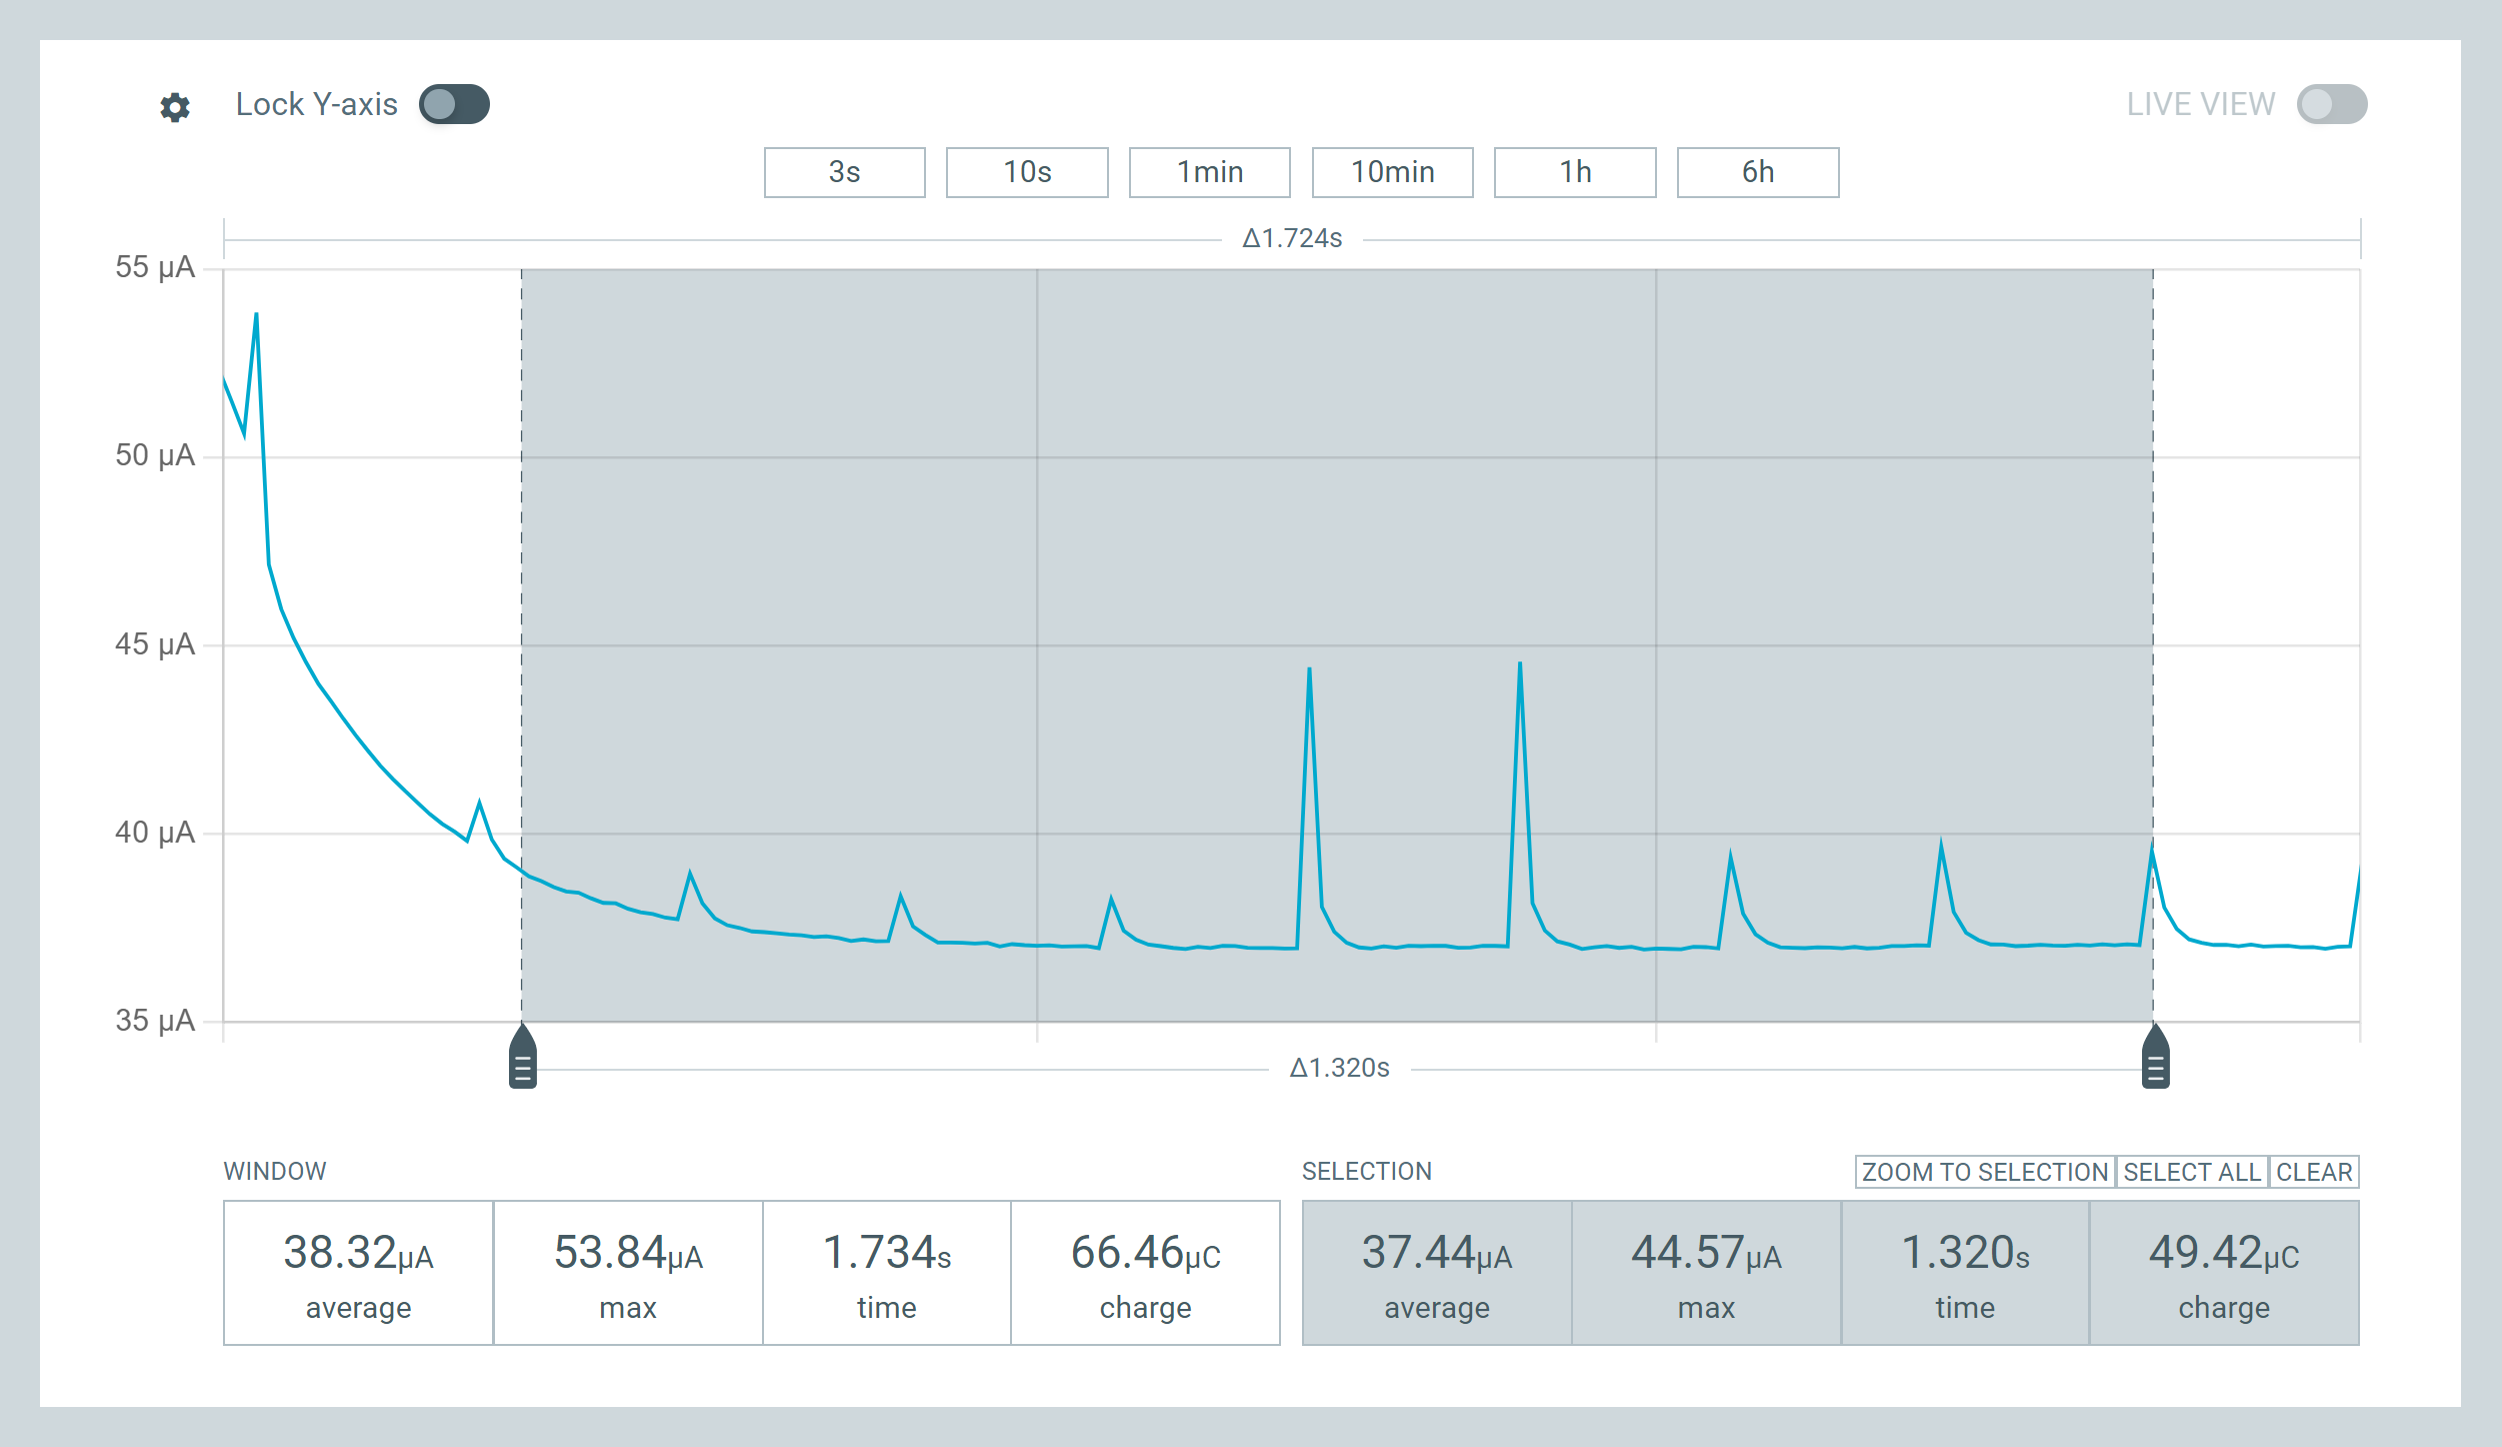Image resolution: width=2502 pixels, height=1447 pixels.
Task: Toggle the Lock Y-axis switch
Action: (x=454, y=105)
